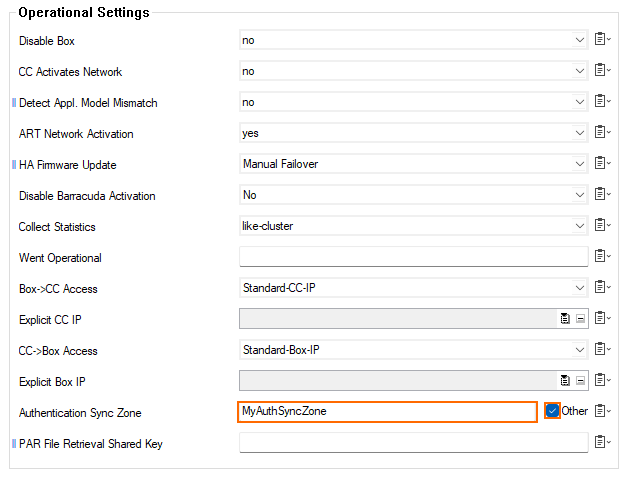Viewport: 628px width, 478px height.
Task: Expand the CC Activates Network dropdown
Action: (579, 71)
